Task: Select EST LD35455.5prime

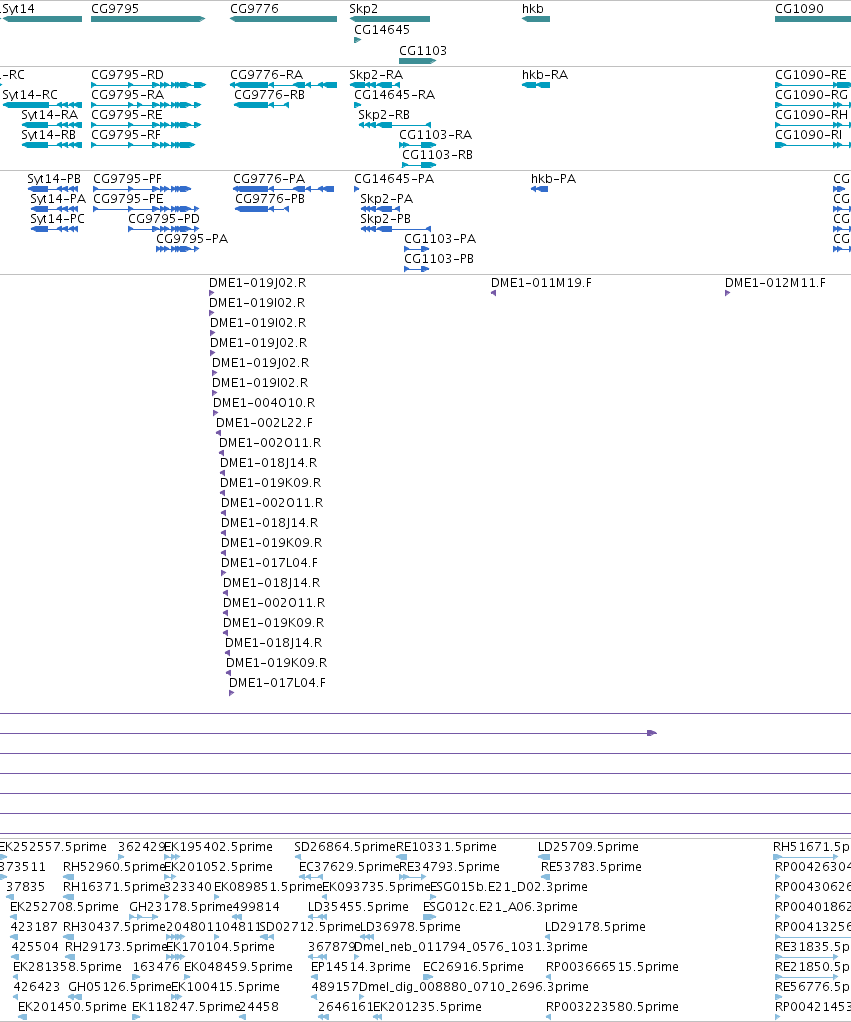Action: click(x=358, y=907)
